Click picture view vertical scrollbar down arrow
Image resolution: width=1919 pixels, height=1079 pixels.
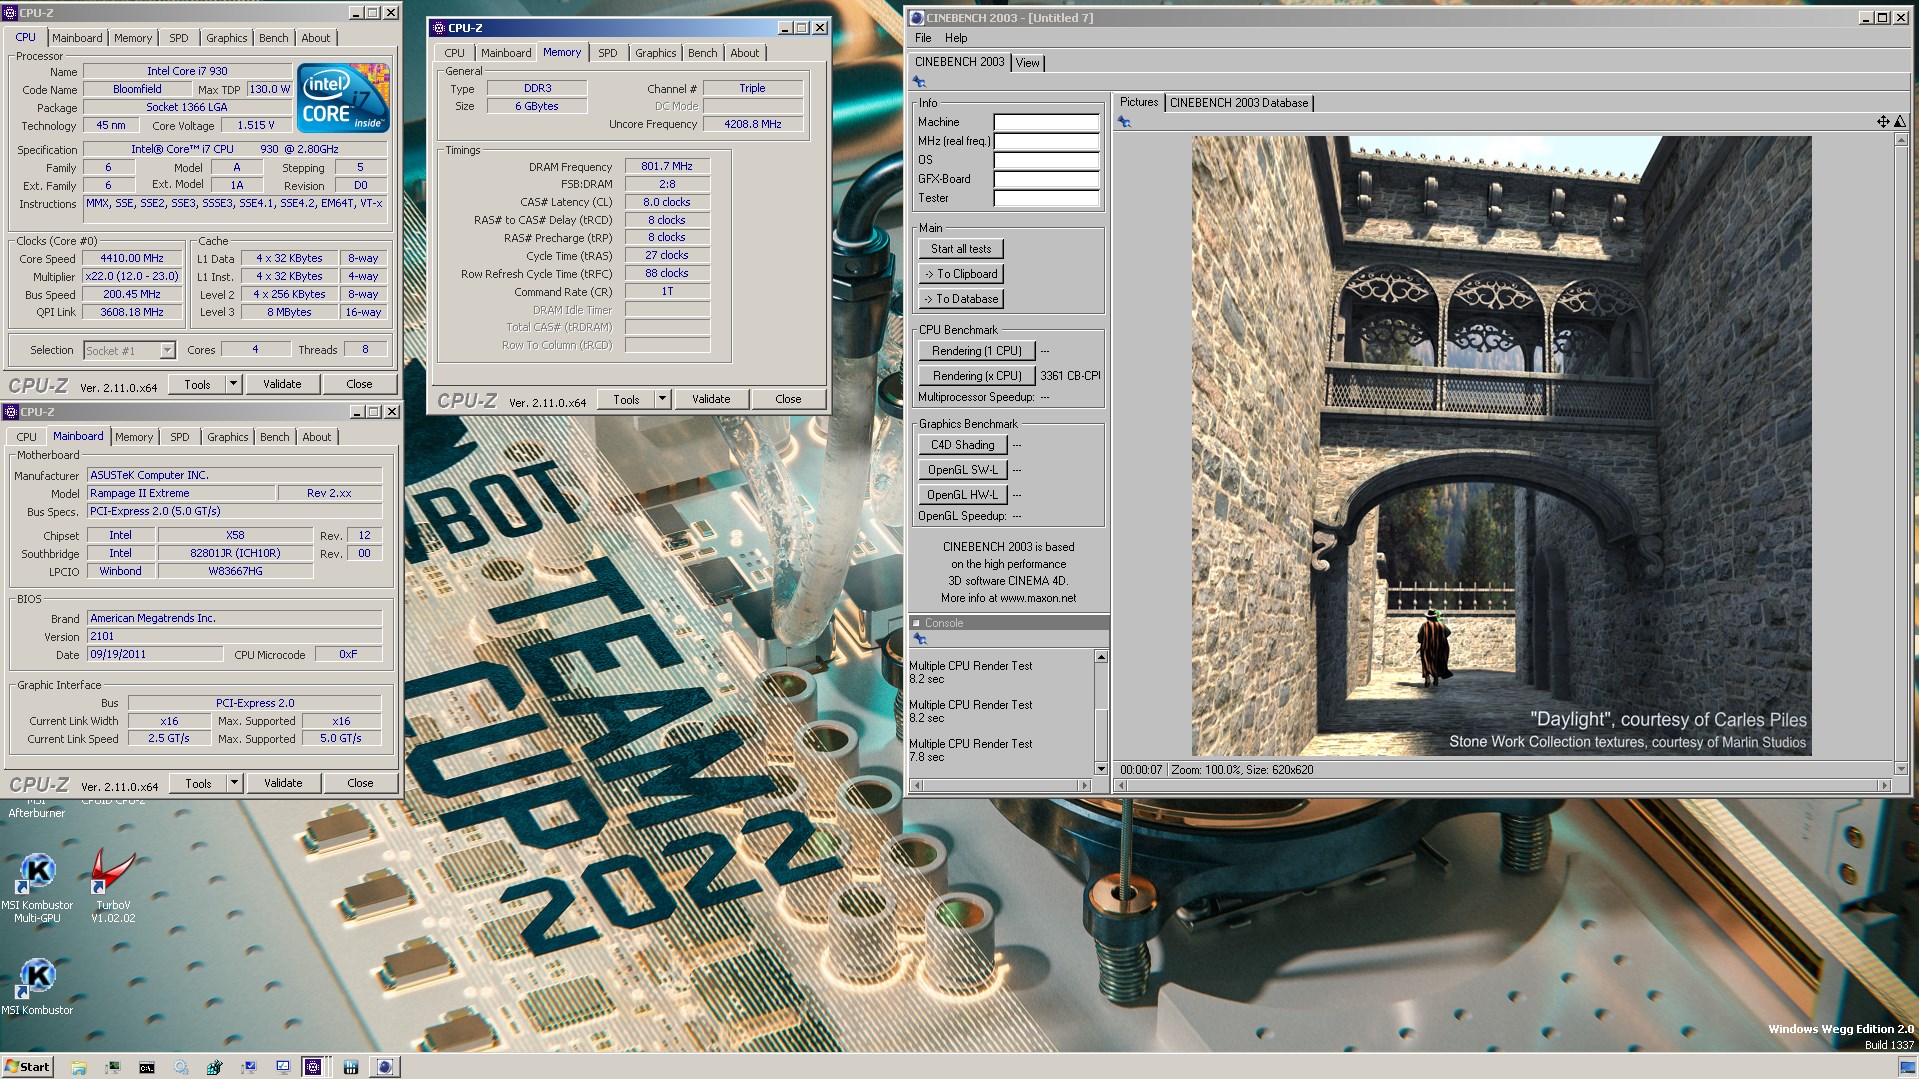click(x=1901, y=769)
